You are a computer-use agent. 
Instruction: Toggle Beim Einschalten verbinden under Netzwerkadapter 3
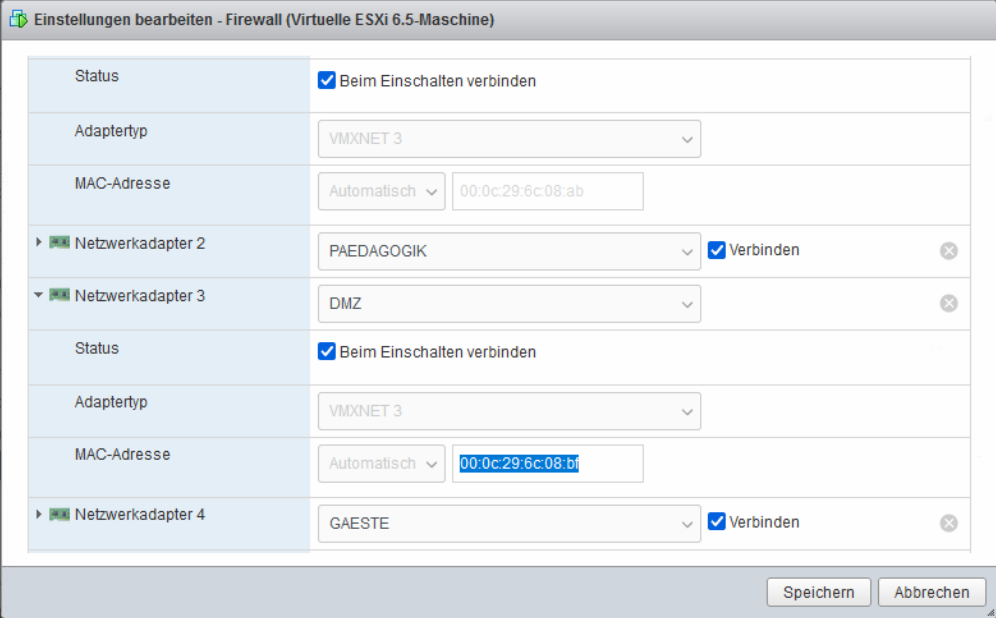click(326, 351)
